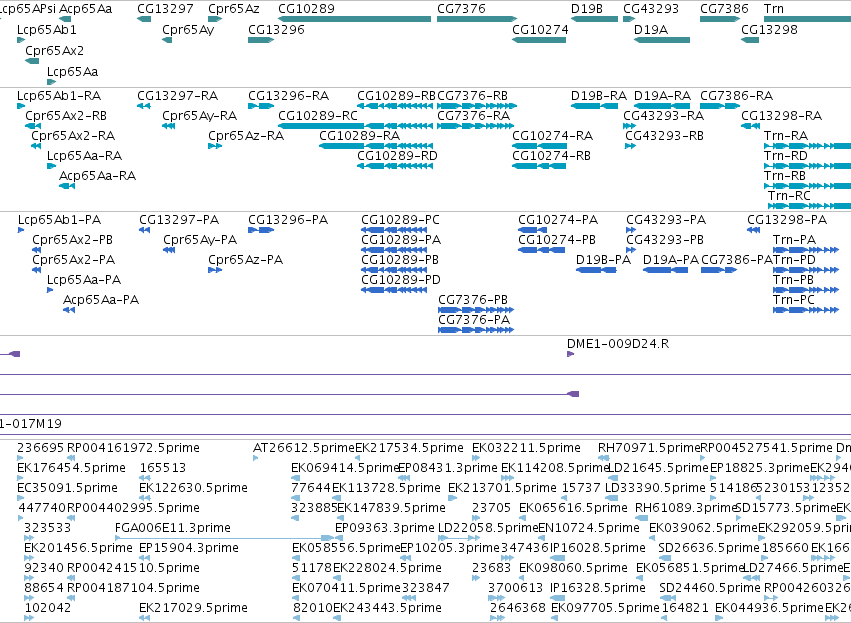The width and height of the screenshot is (851, 623).
Task: Click the DME1-009D24.R BAC end label
Action: 618,344
